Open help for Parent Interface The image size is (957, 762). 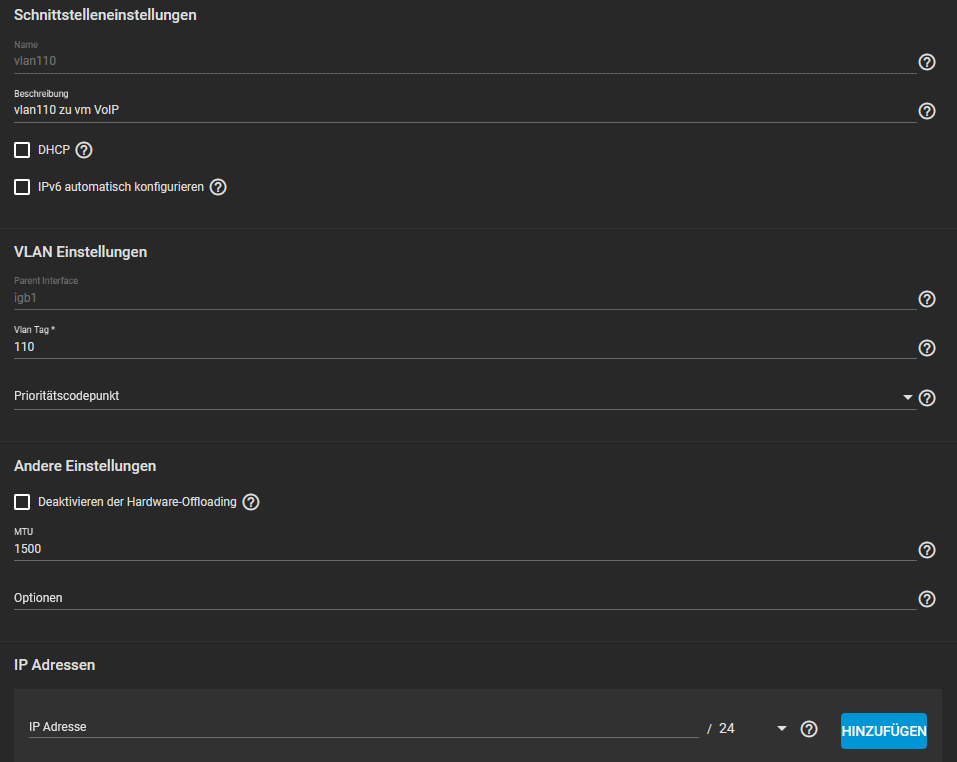point(926,299)
